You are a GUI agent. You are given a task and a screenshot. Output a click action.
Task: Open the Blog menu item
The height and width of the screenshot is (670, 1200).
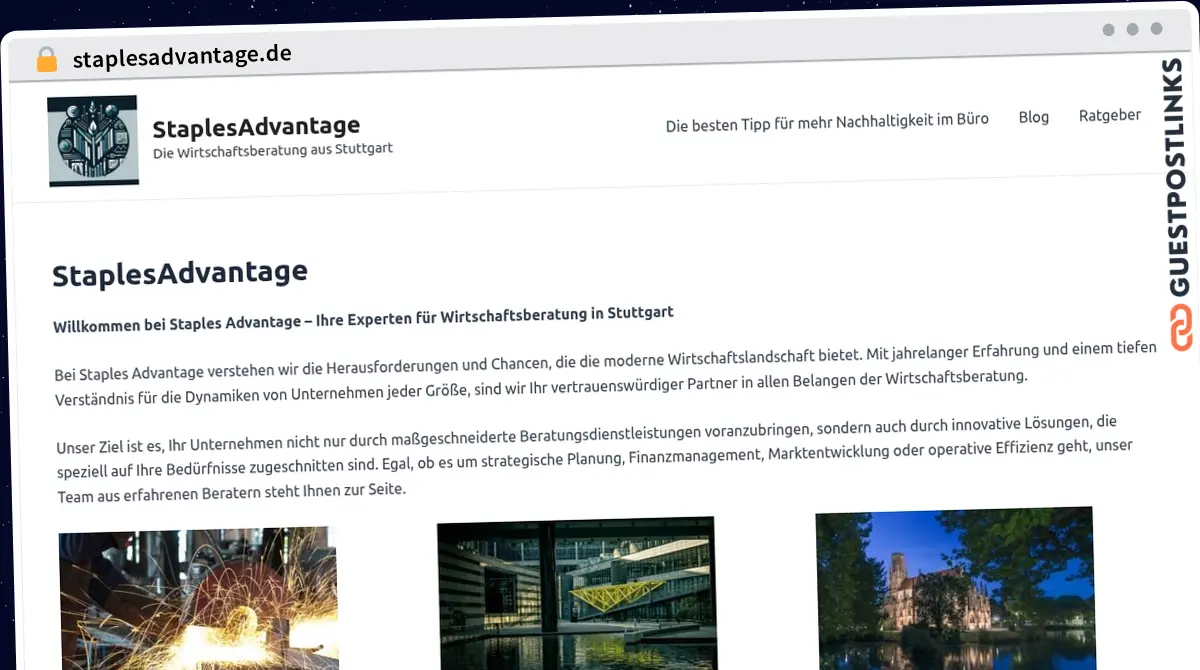click(1034, 117)
